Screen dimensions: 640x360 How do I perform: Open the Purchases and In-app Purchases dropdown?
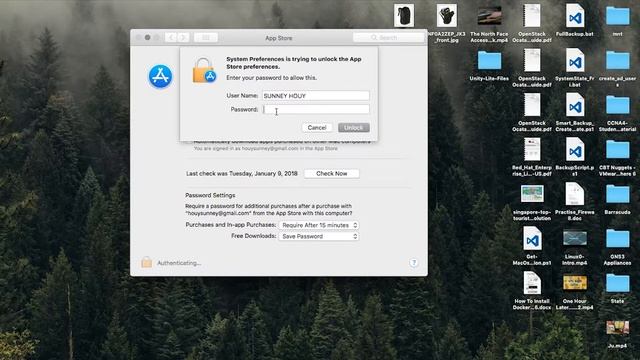[x=318, y=225]
